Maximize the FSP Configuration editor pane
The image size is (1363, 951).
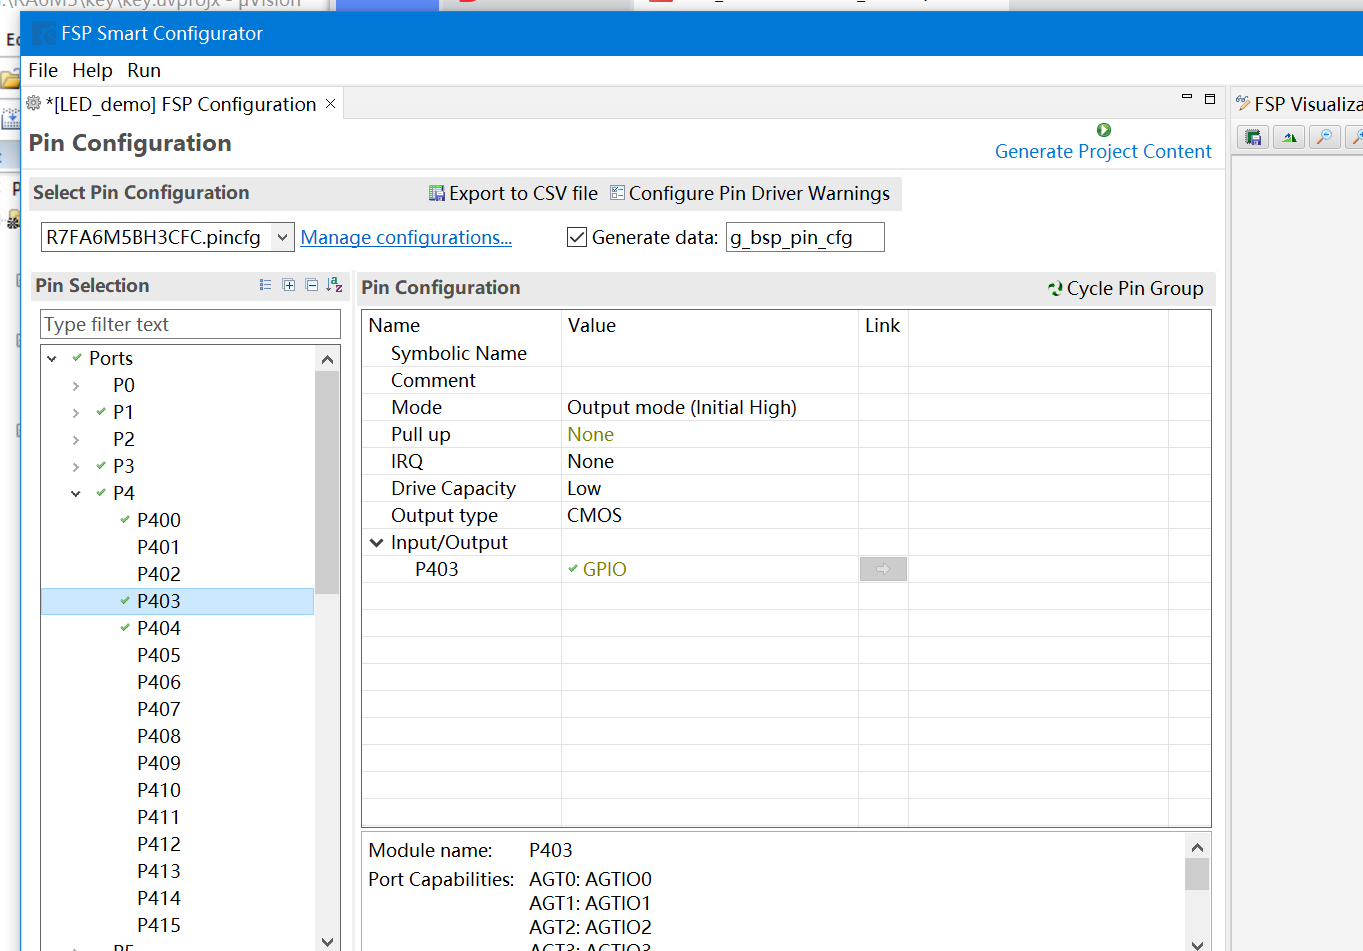coord(1210,98)
